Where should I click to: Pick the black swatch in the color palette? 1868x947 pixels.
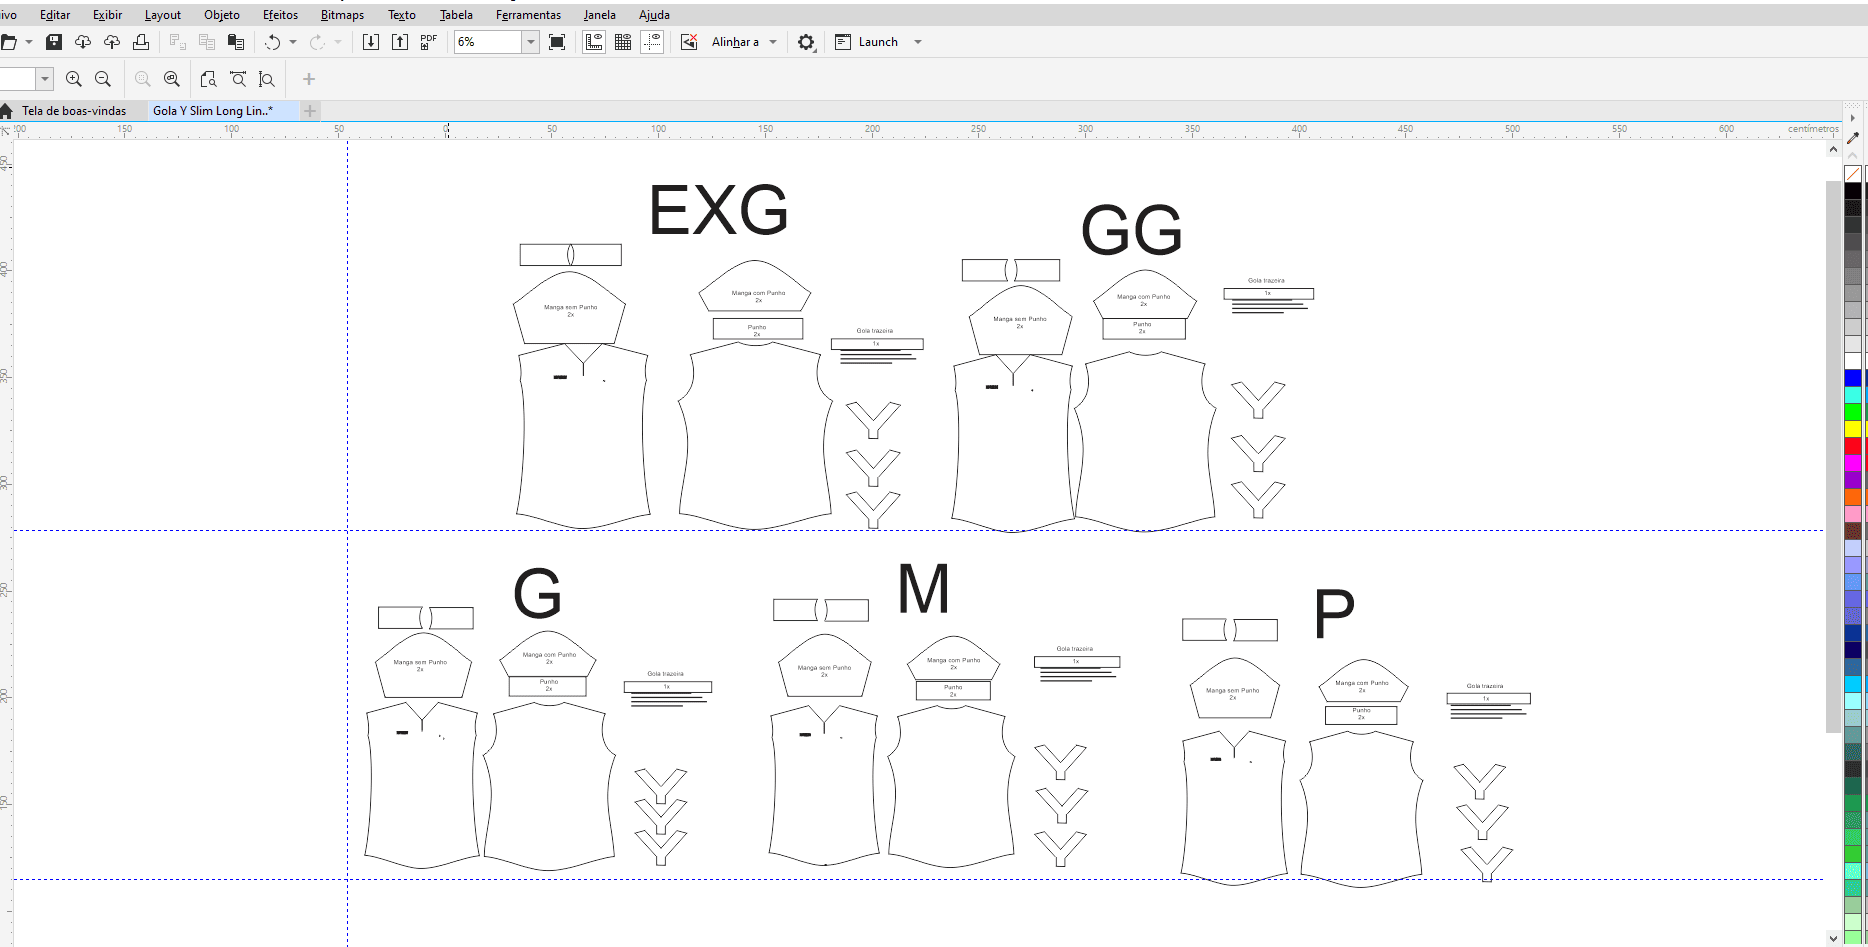click(x=1853, y=191)
